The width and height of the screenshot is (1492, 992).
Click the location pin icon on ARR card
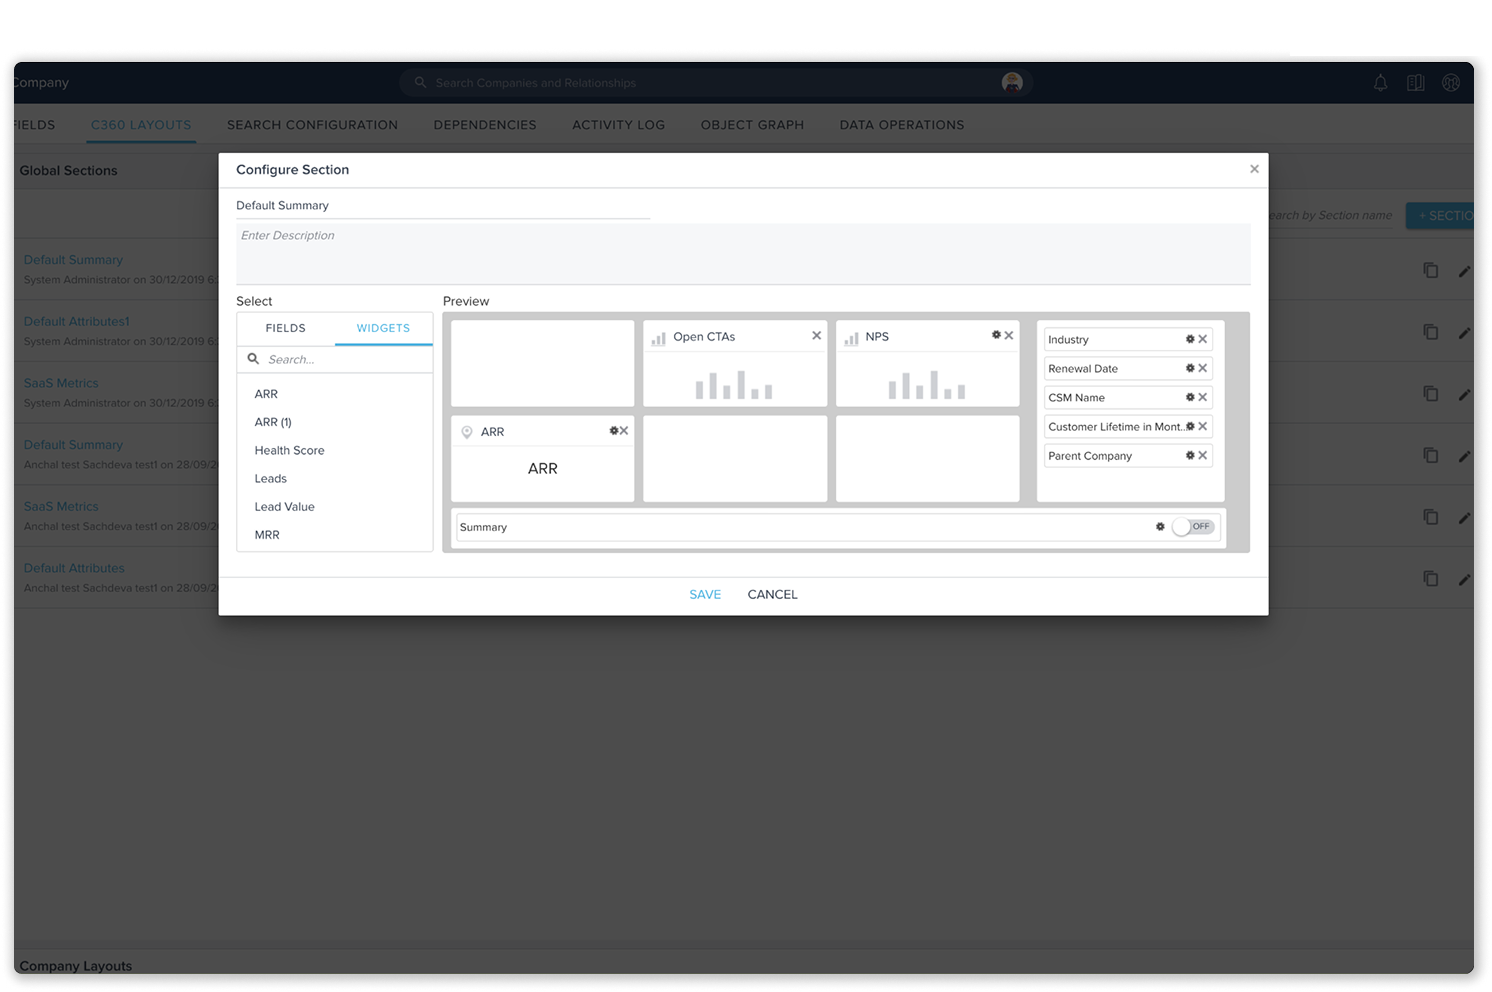[466, 432]
